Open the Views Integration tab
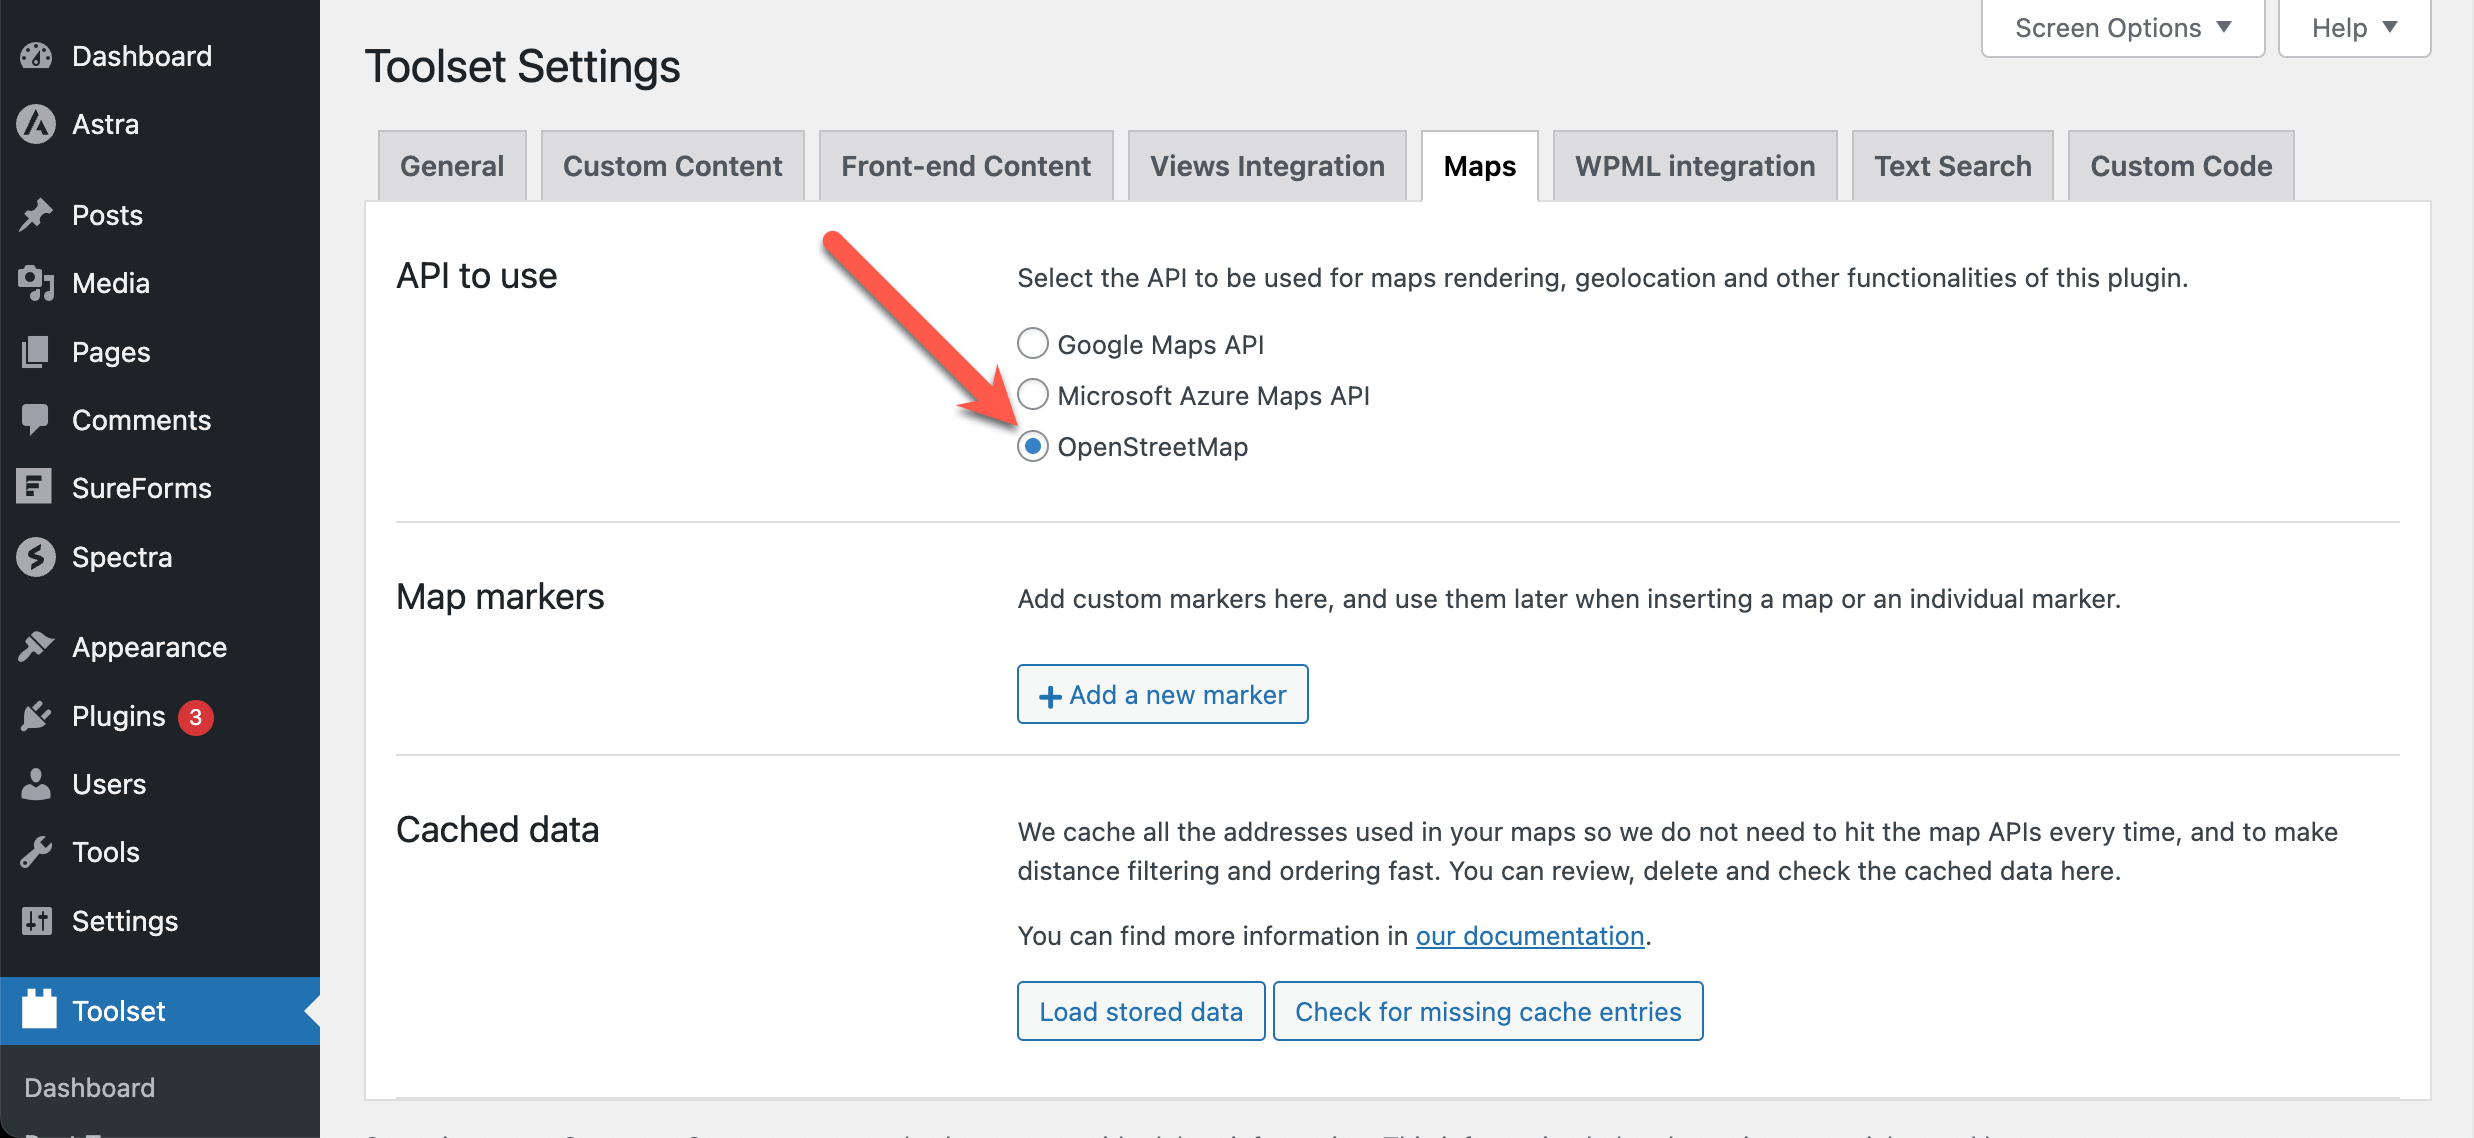Image resolution: width=2474 pixels, height=1138 pixels. click(1267, 166)
